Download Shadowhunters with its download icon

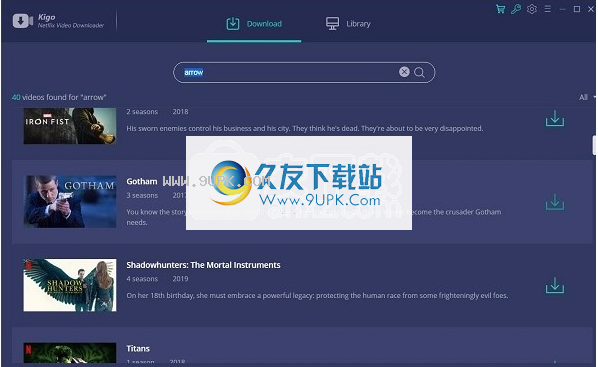(555, 286)
